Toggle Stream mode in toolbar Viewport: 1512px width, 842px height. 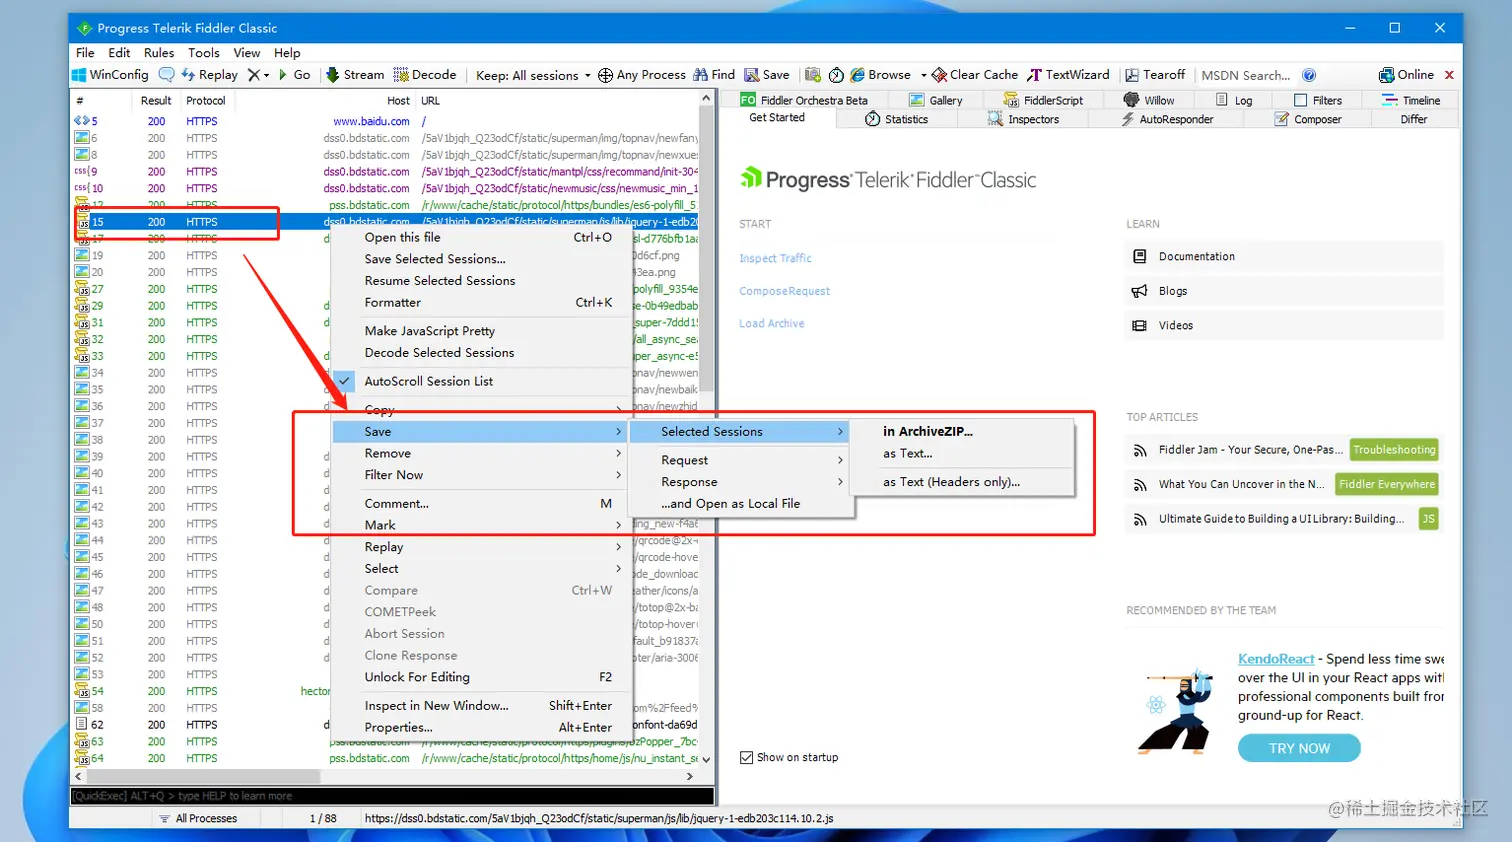tap(355, 75)
